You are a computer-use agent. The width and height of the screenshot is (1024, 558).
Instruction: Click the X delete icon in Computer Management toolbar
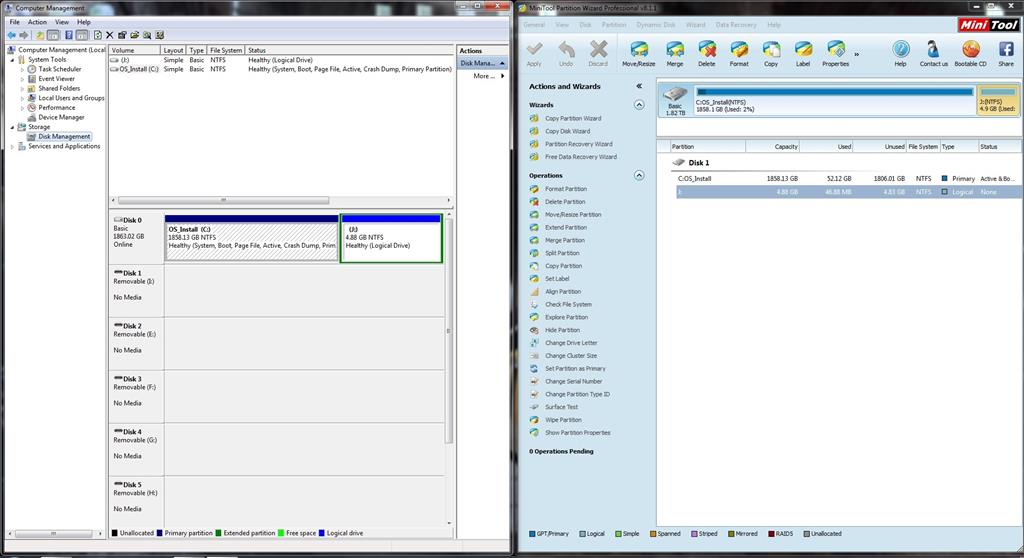click(x=110, y=35)
